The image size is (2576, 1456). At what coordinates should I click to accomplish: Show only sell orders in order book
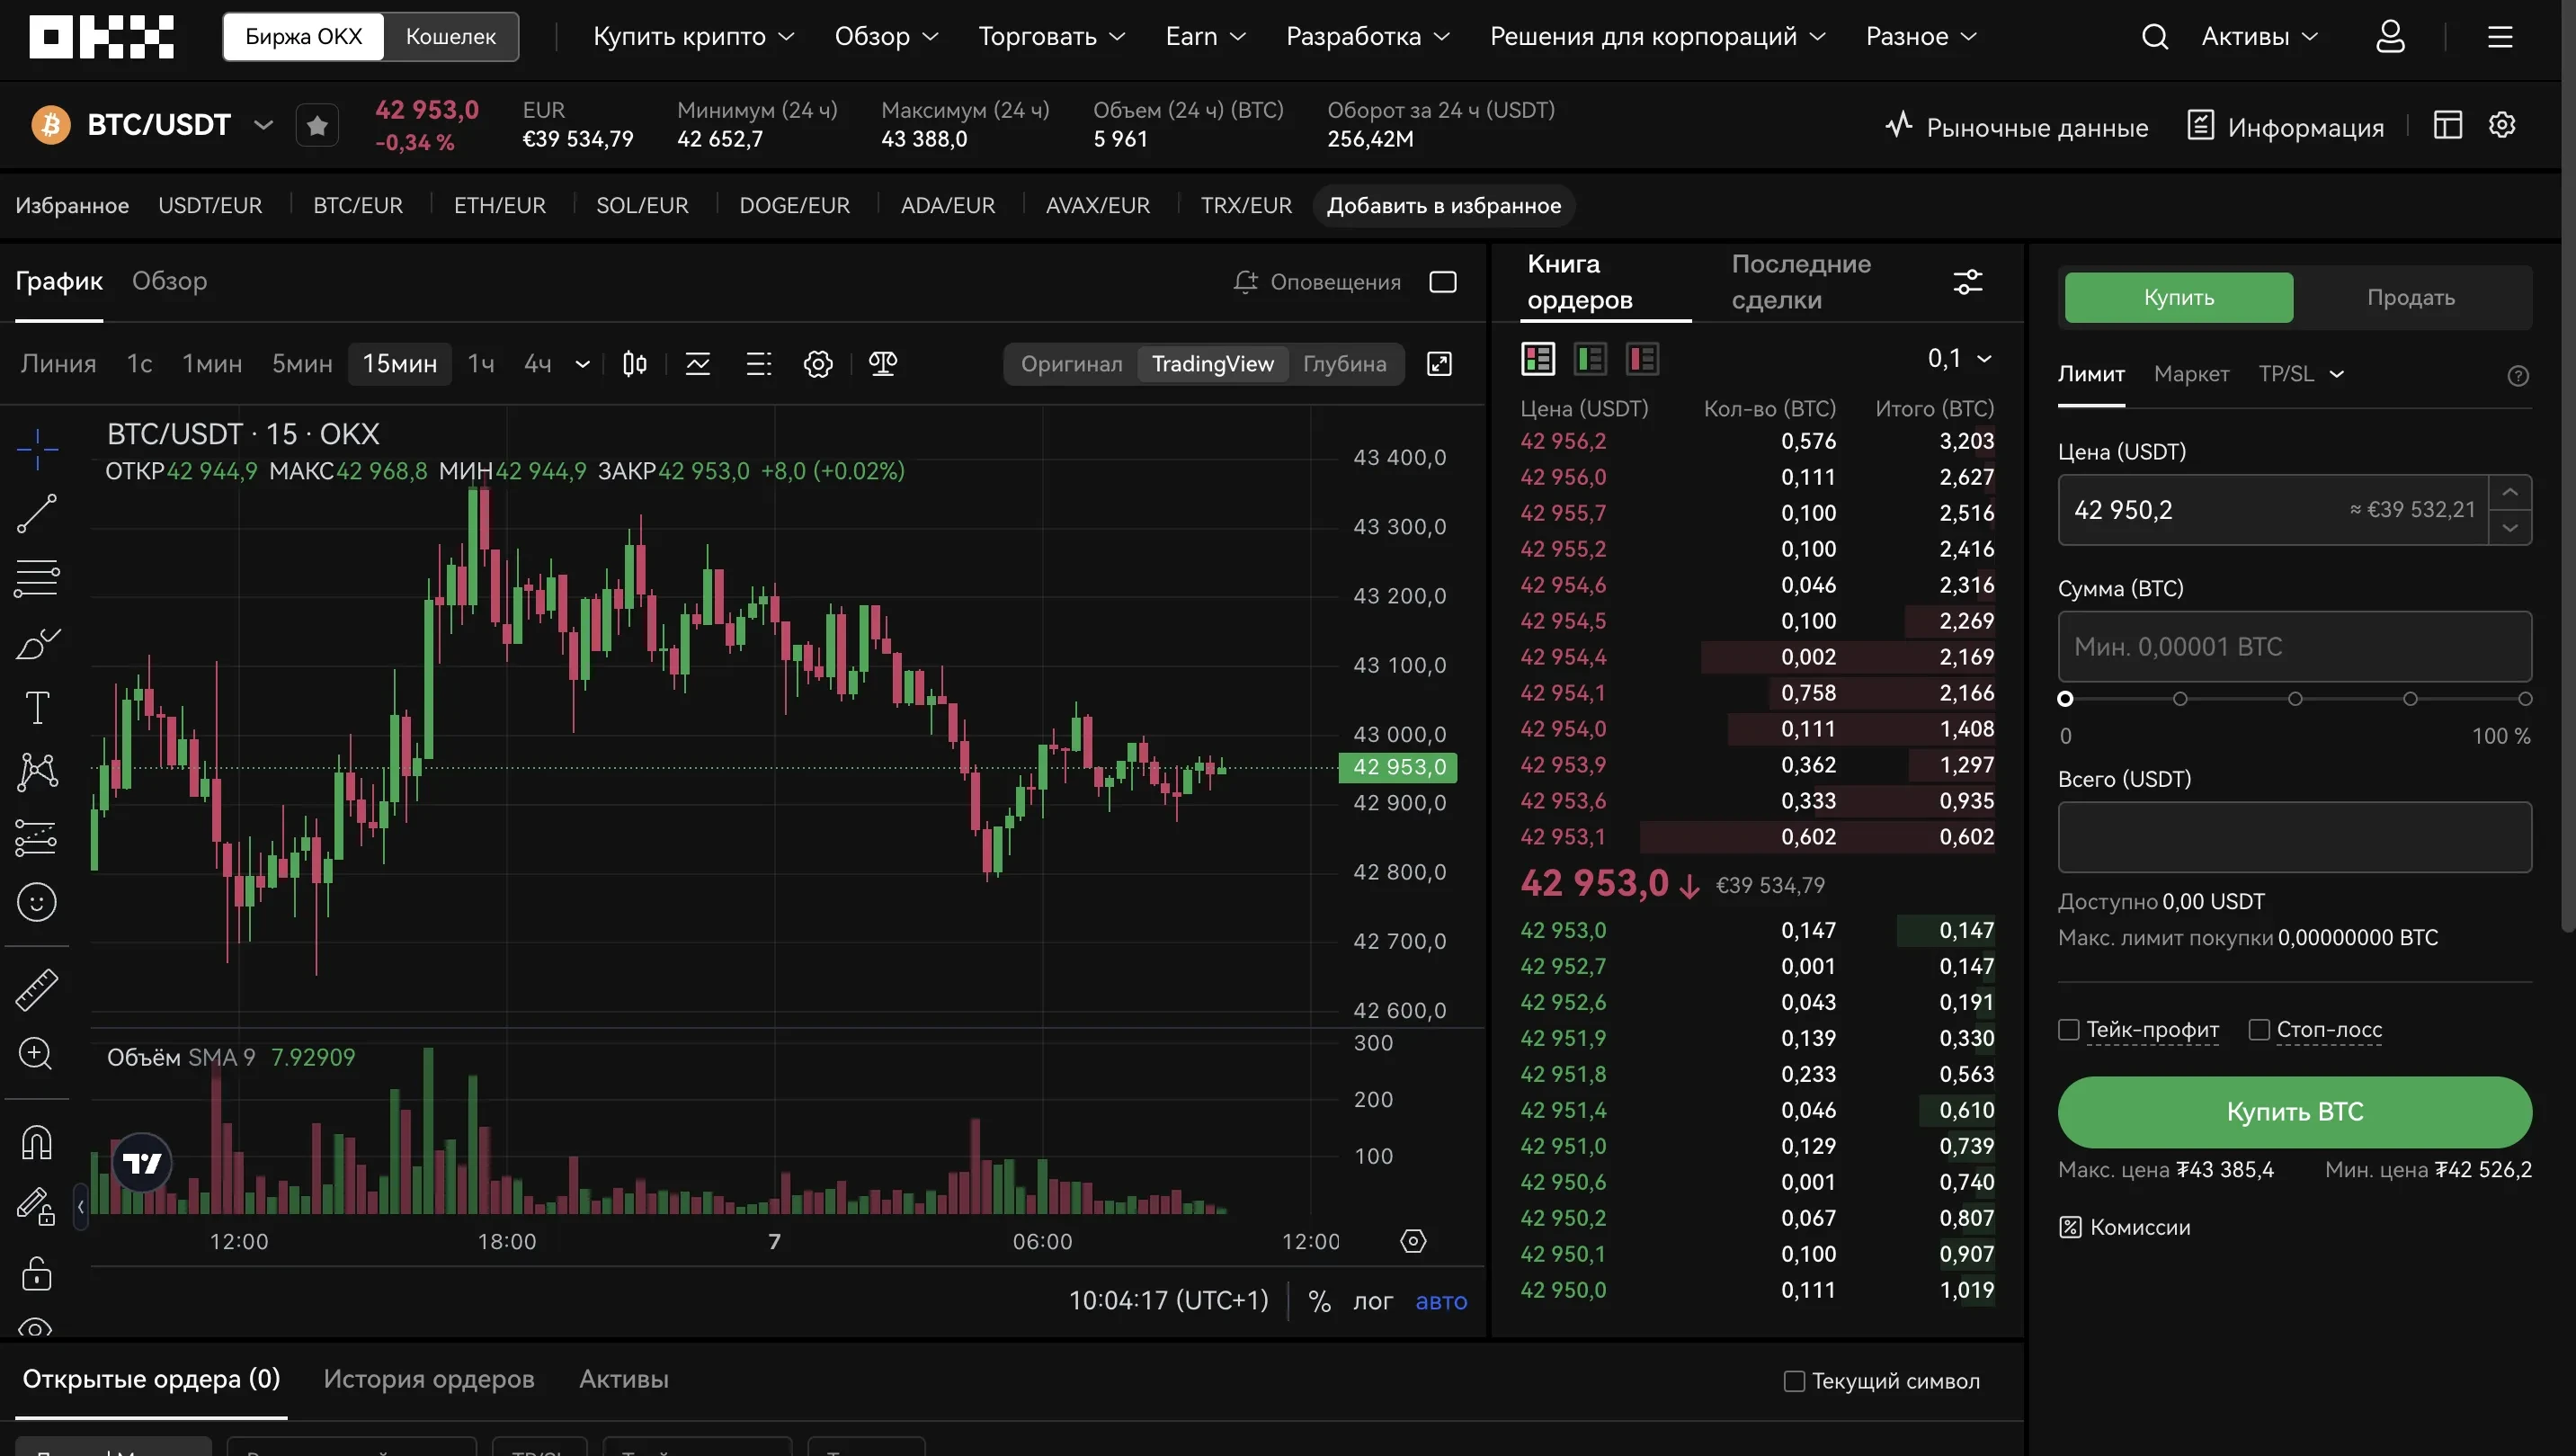(1642, 358)
